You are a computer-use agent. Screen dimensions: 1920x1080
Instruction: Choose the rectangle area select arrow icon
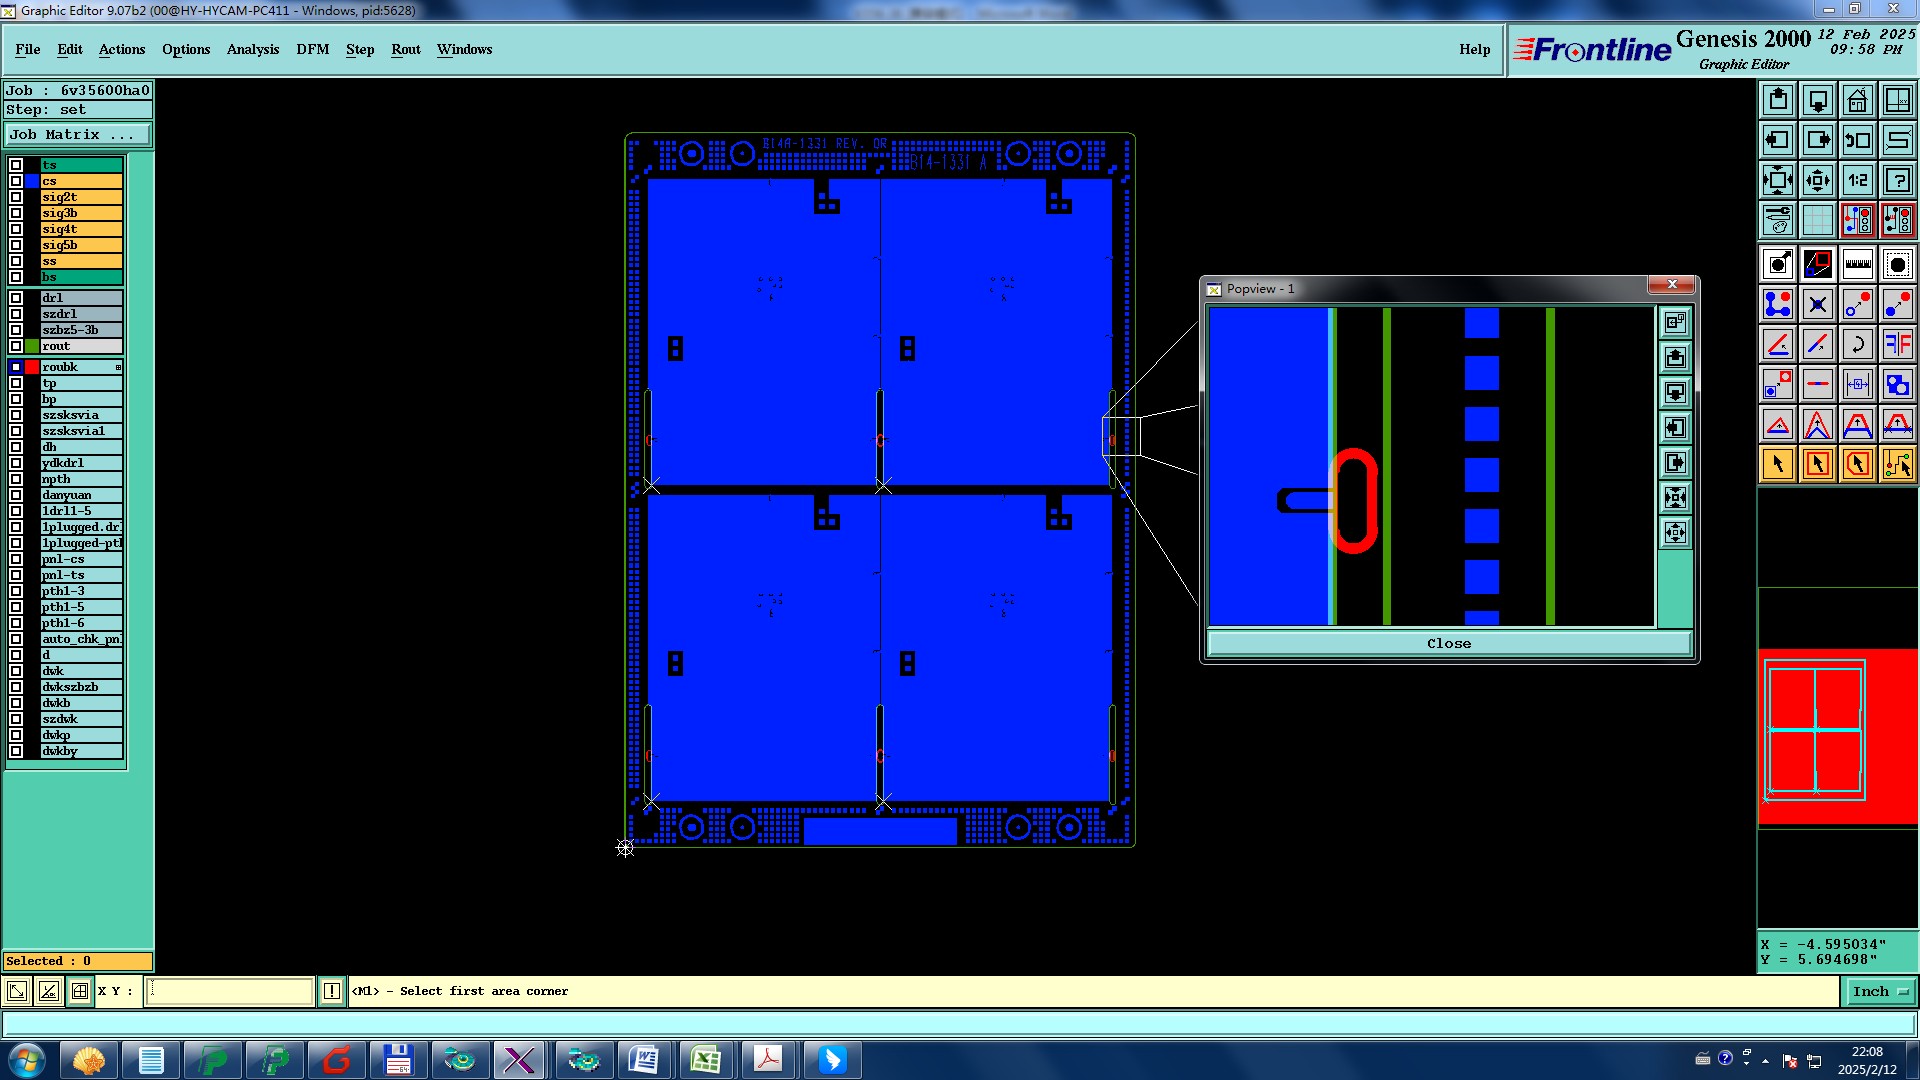pyautogui.click(x=1817, y=464)
